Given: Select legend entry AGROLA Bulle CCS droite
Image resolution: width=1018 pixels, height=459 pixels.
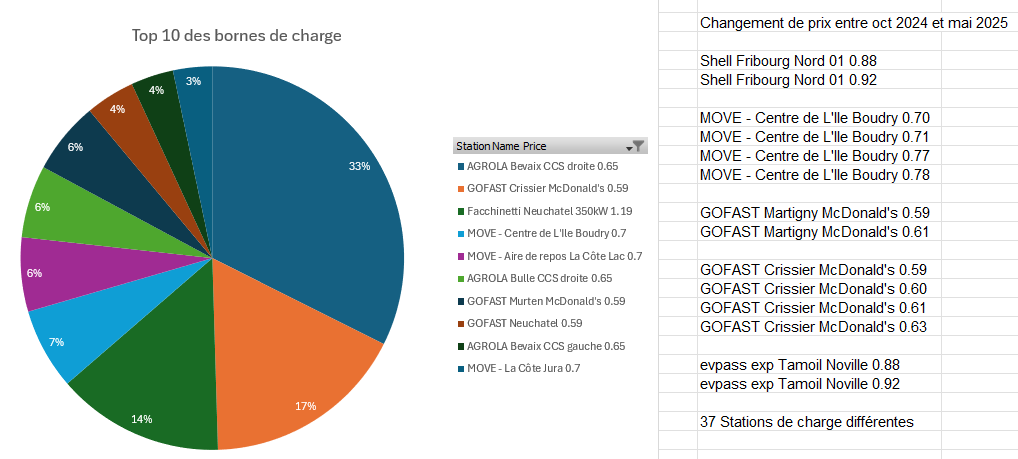Looking at the screenshot, I should point(539,278).
